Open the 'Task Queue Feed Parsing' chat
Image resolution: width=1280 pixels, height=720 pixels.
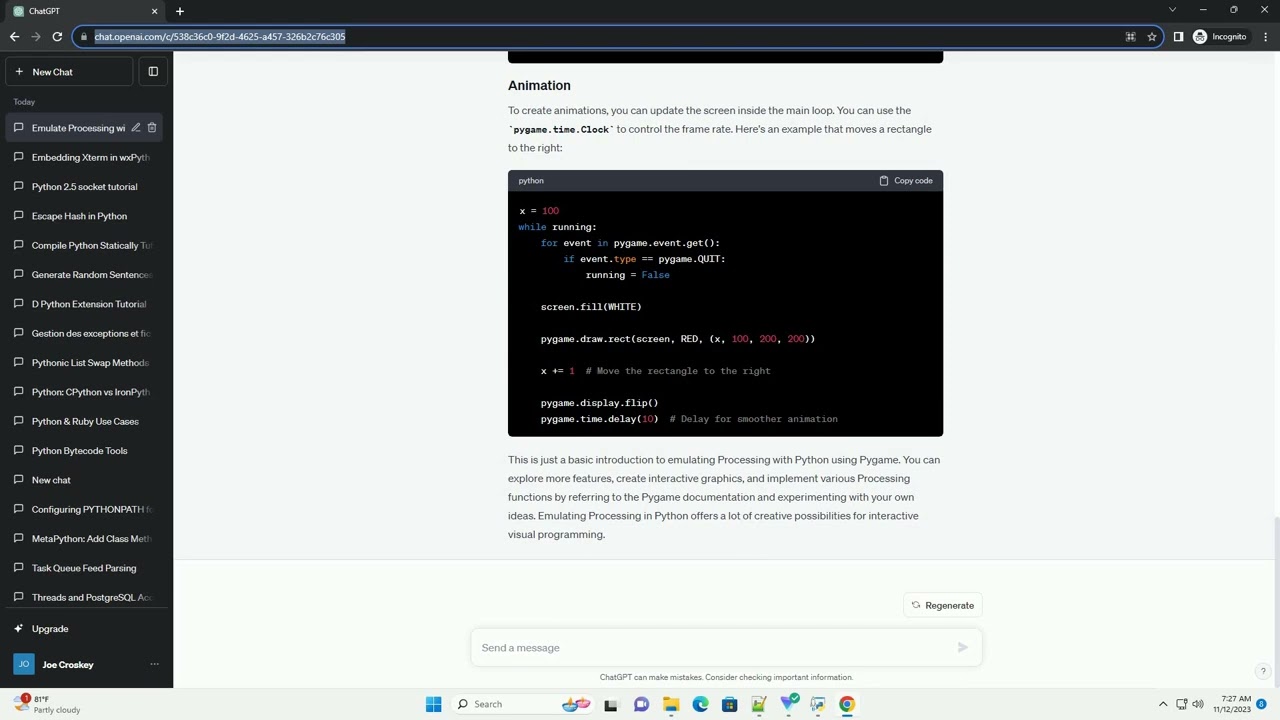pos(86,568)
